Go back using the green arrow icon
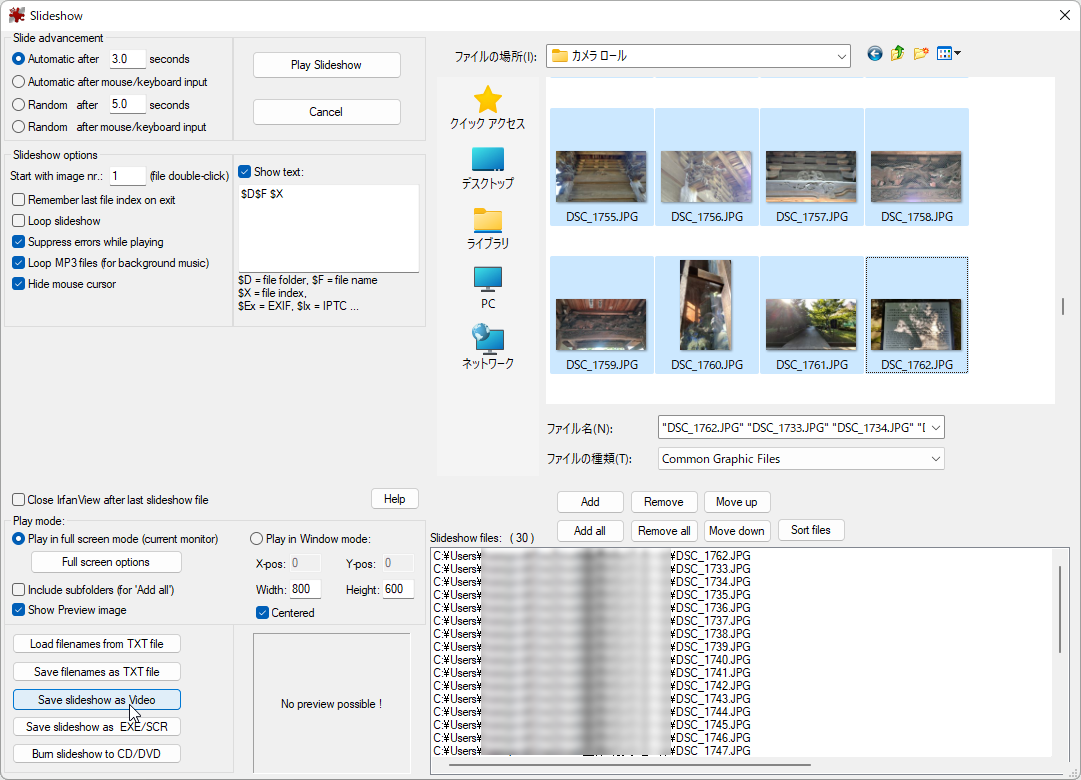Image resolution: width=1081 pixels, height=780 pixels. (873, 53)
